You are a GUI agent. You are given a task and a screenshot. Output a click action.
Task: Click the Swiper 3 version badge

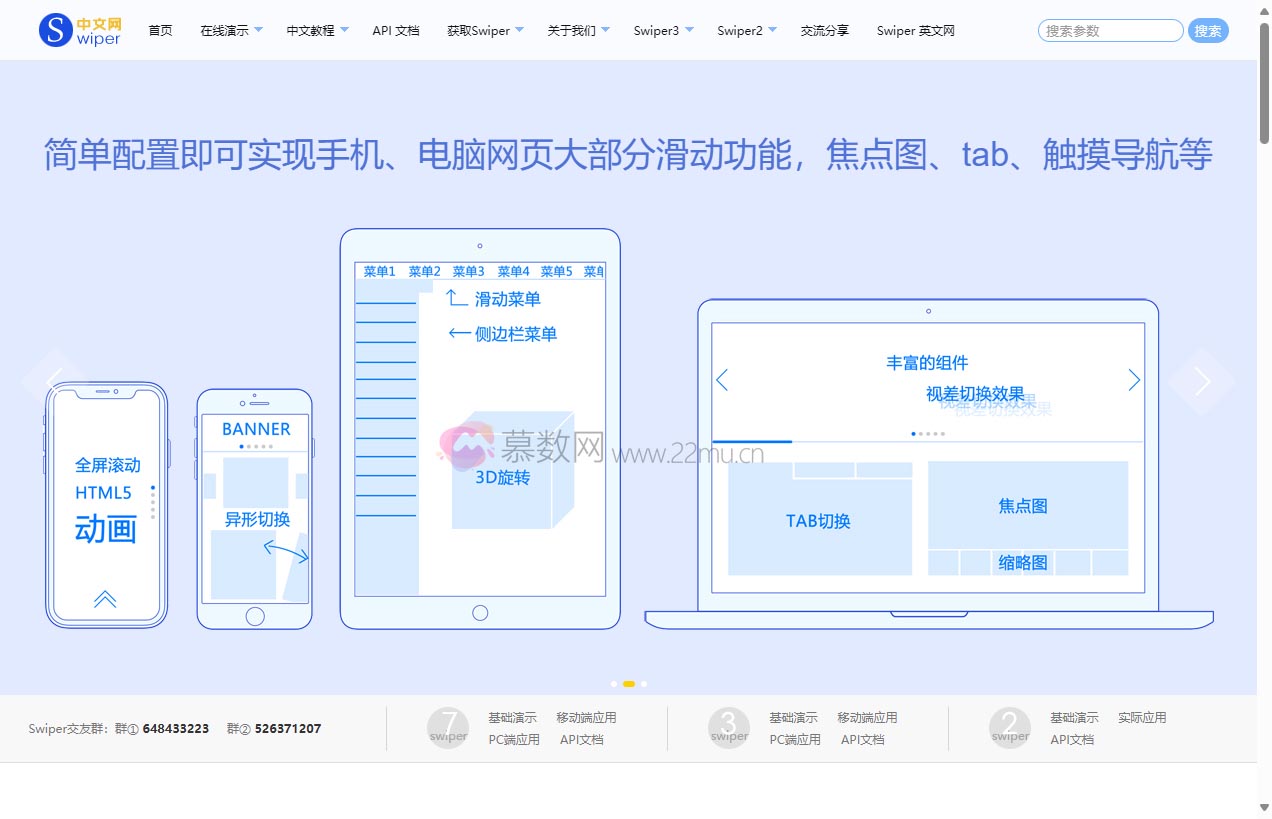pos(729,728)
